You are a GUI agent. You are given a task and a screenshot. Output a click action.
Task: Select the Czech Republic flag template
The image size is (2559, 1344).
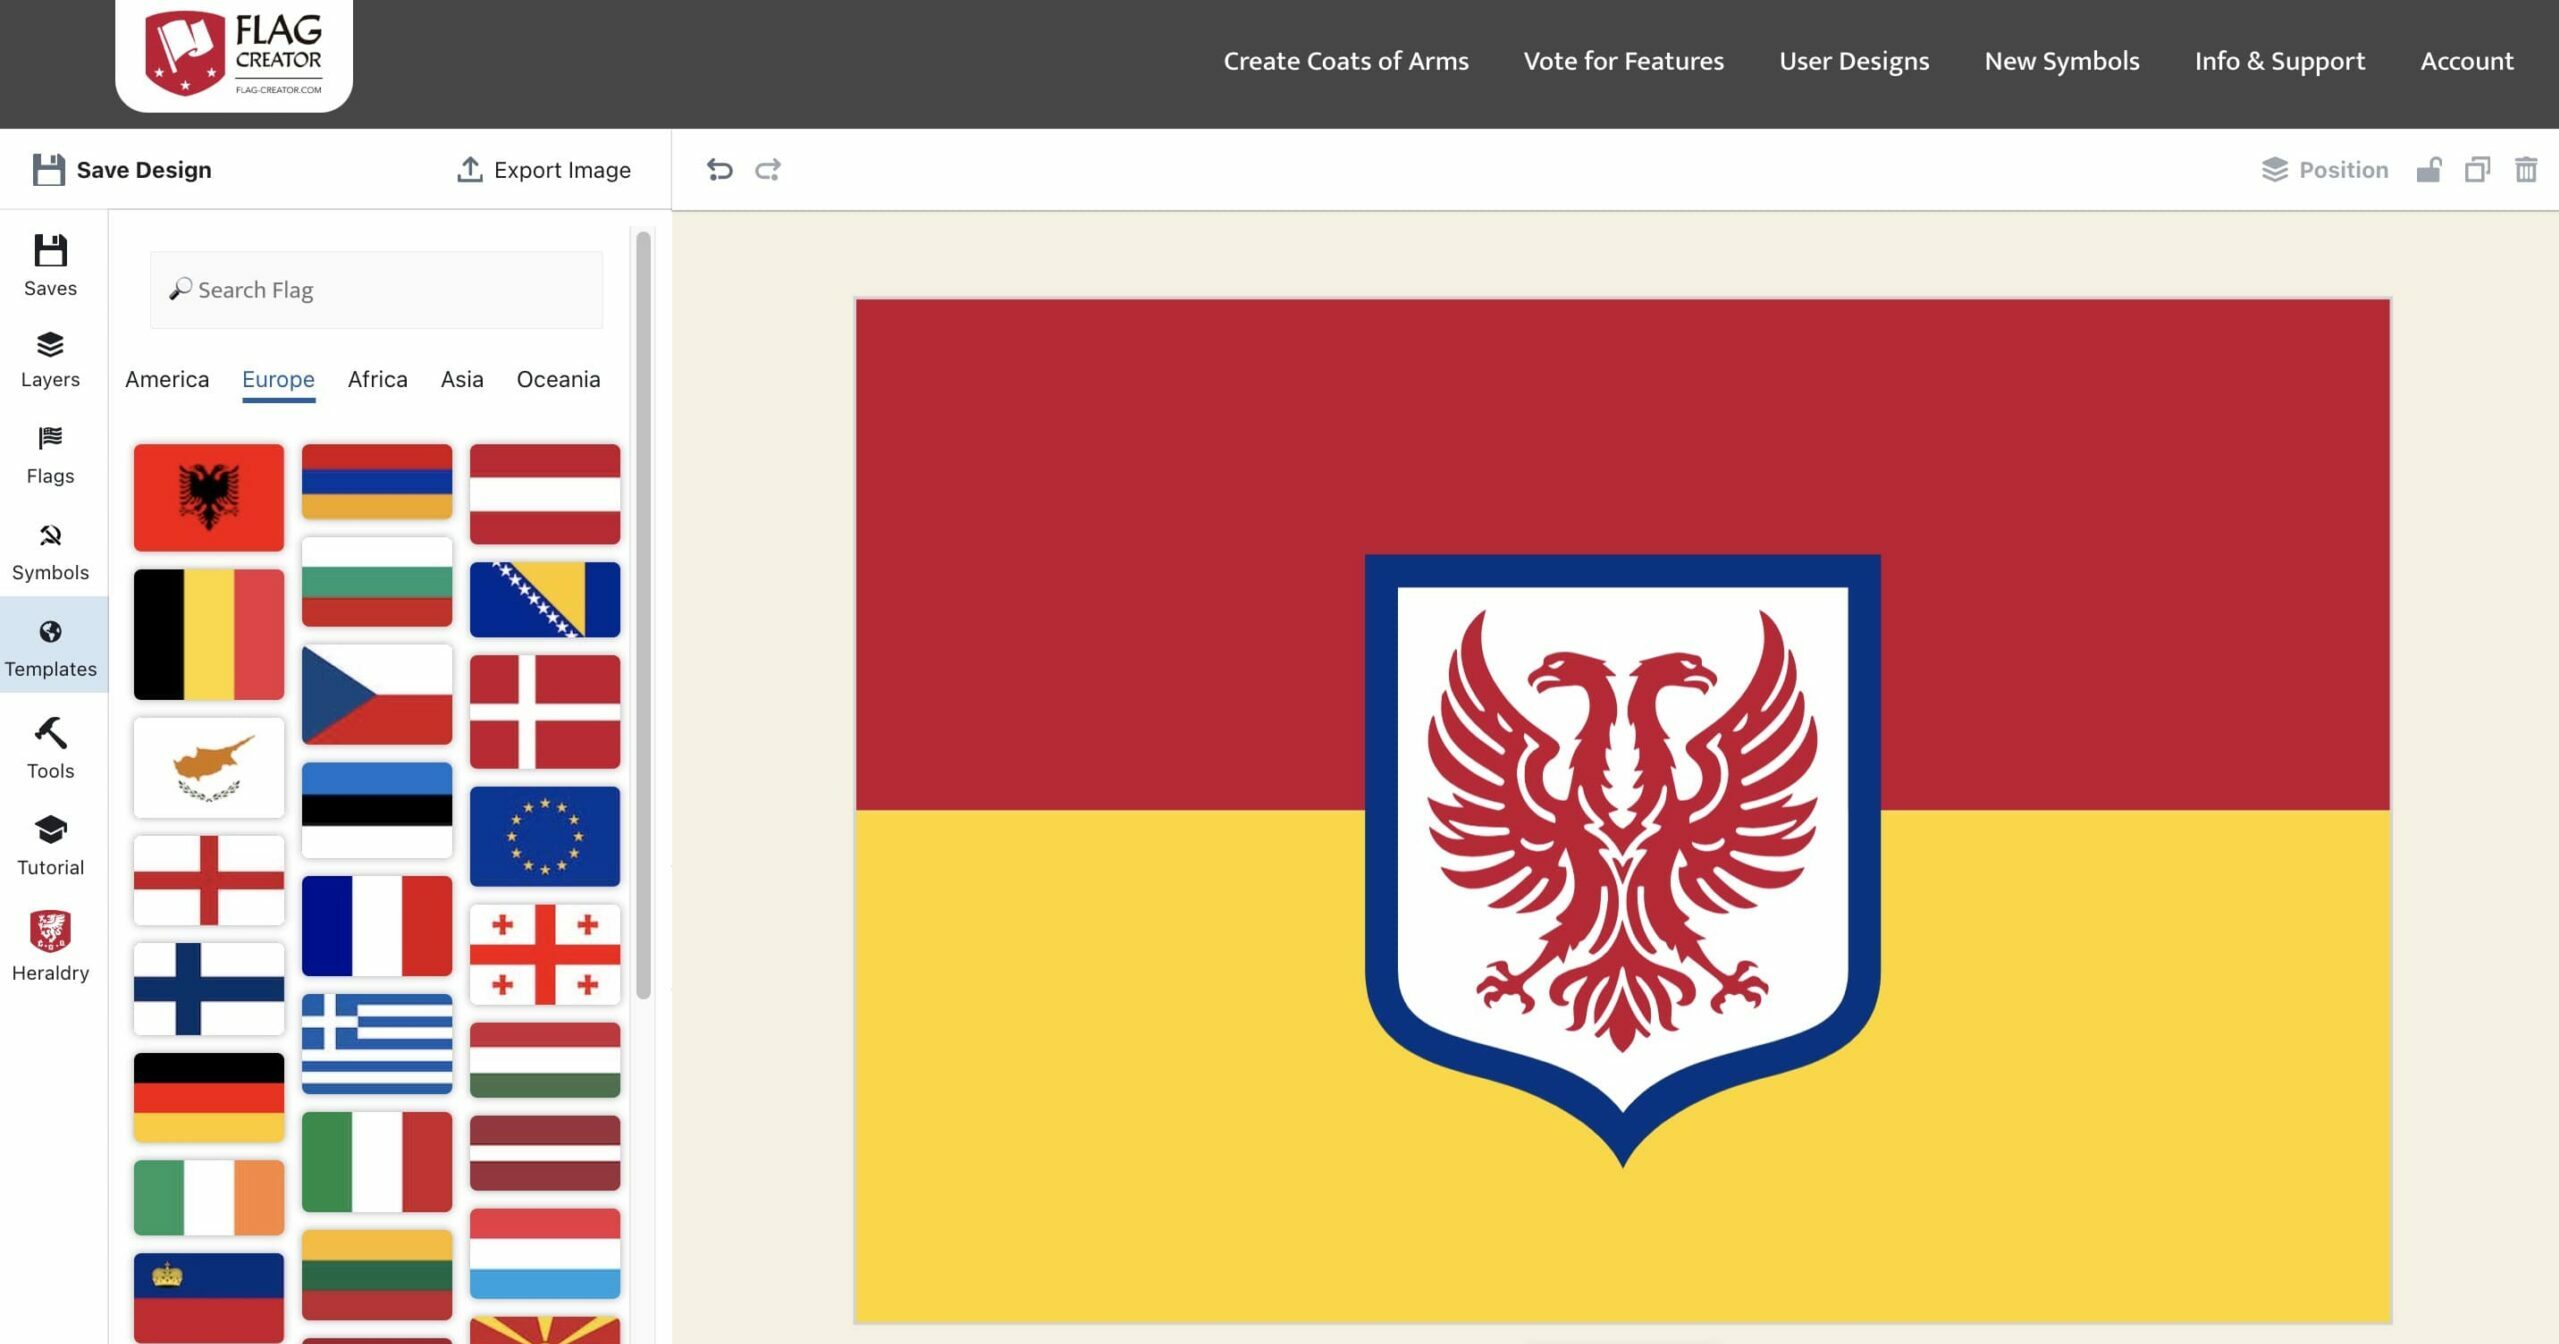[377, 695]
